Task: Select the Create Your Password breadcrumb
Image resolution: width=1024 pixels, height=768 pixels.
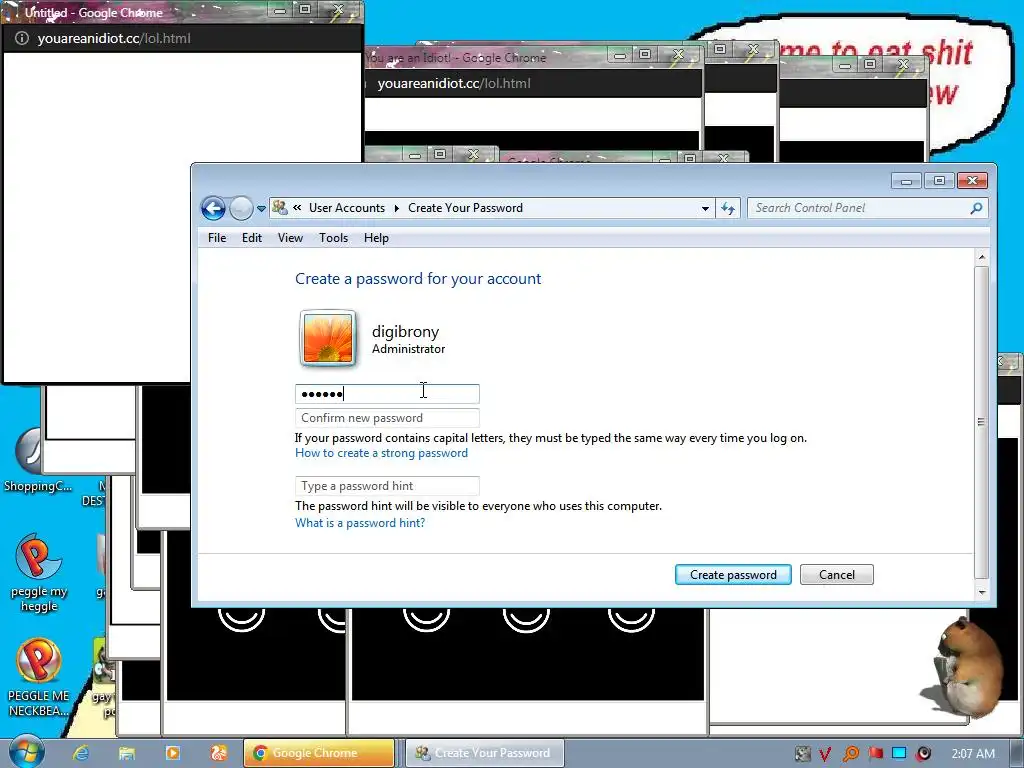Action: (465, 208)
